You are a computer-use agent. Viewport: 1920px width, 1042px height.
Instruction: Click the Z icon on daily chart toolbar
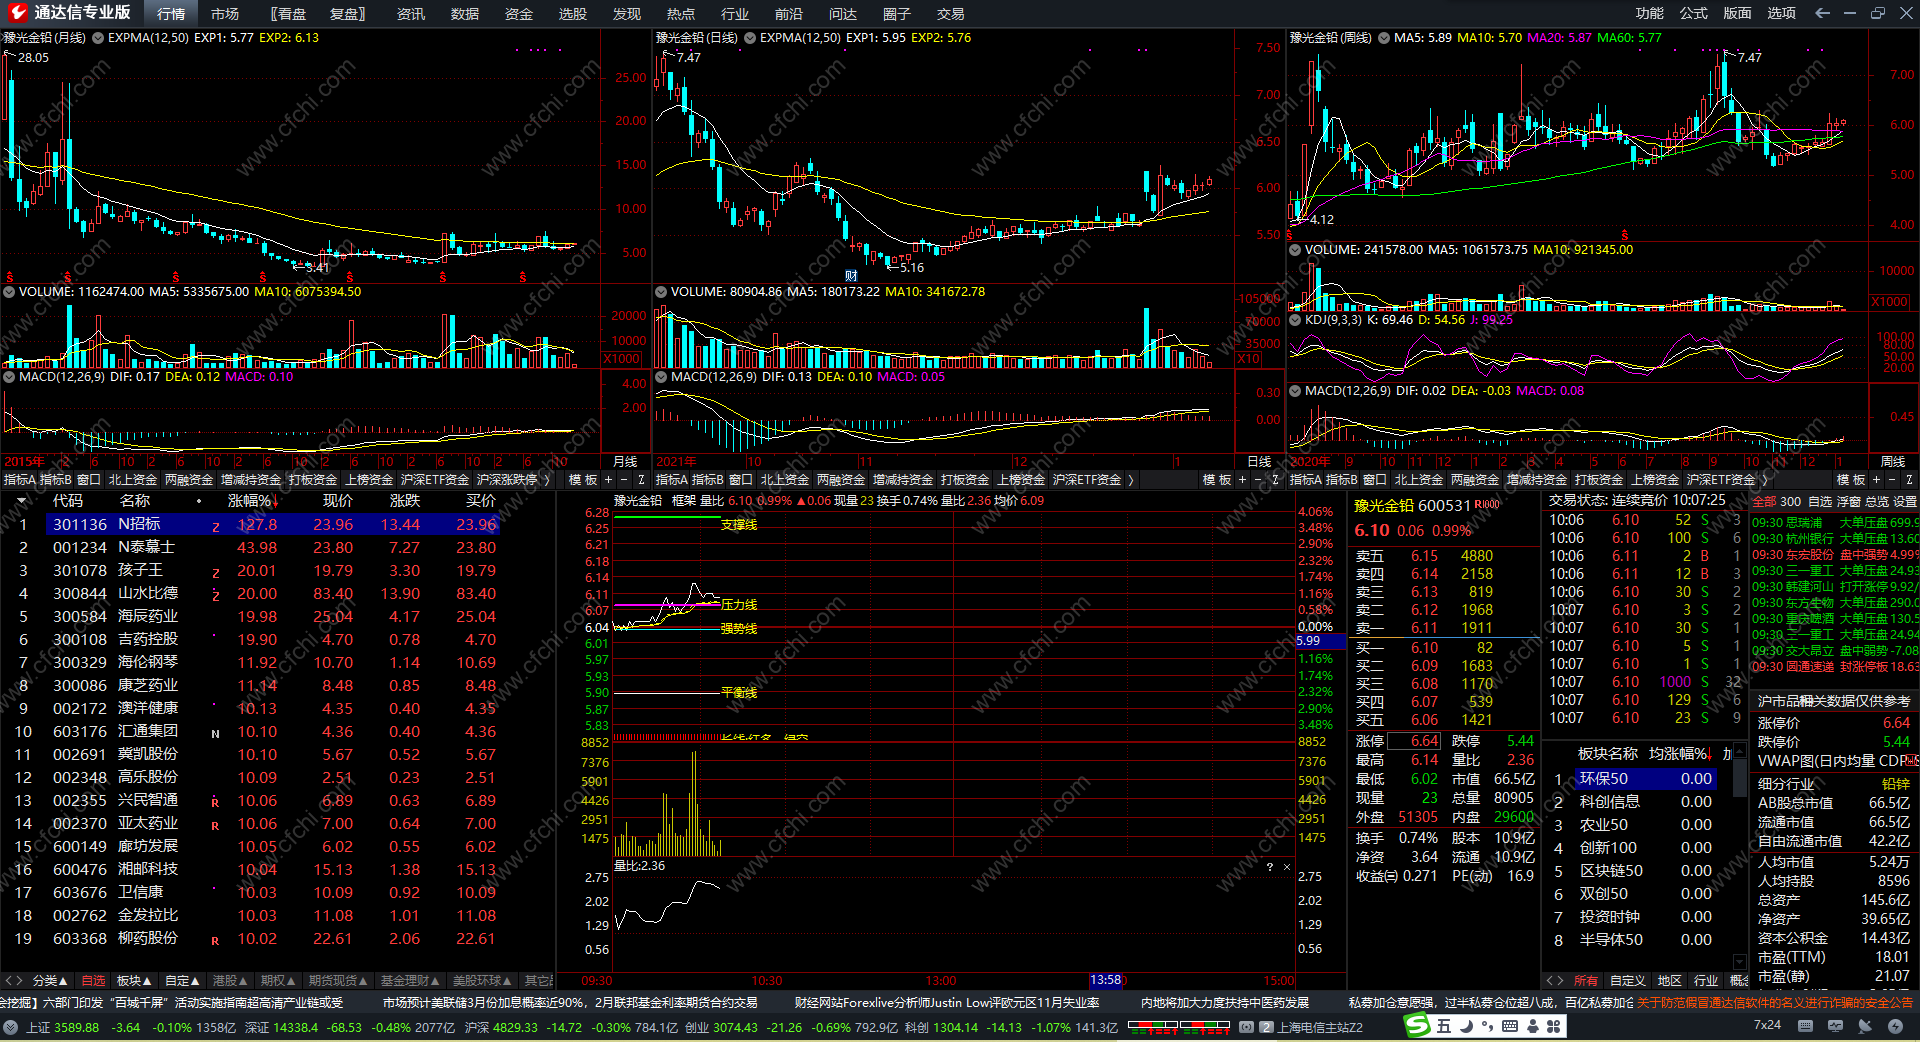(x=1275, y=480)
